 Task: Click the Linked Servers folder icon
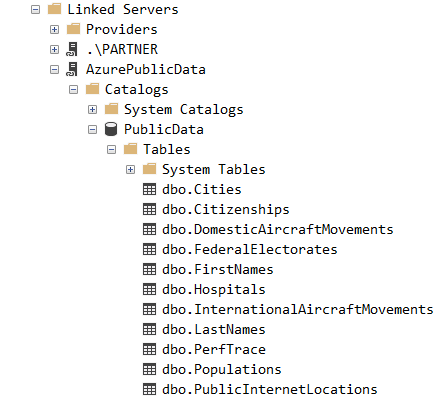(54, 9)
